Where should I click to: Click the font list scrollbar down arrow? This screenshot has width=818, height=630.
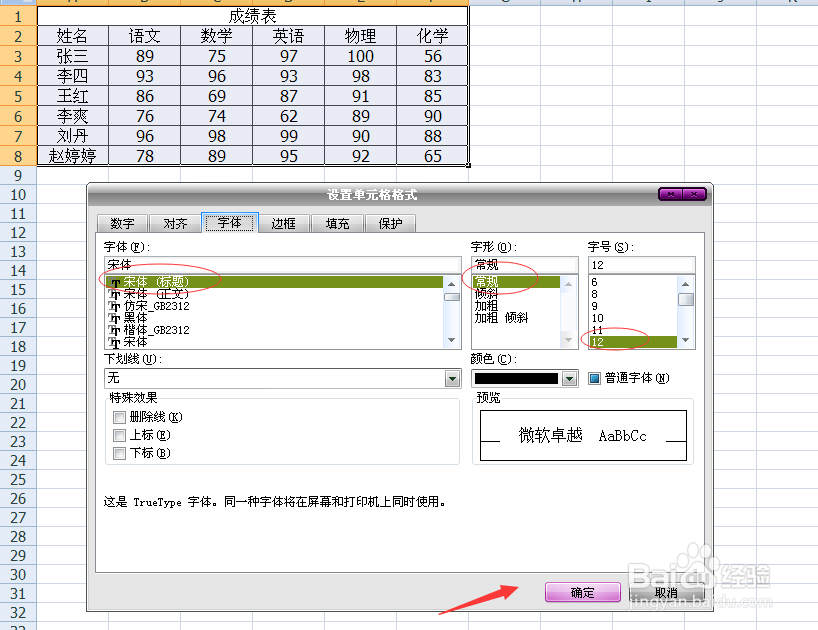(450, 338)
